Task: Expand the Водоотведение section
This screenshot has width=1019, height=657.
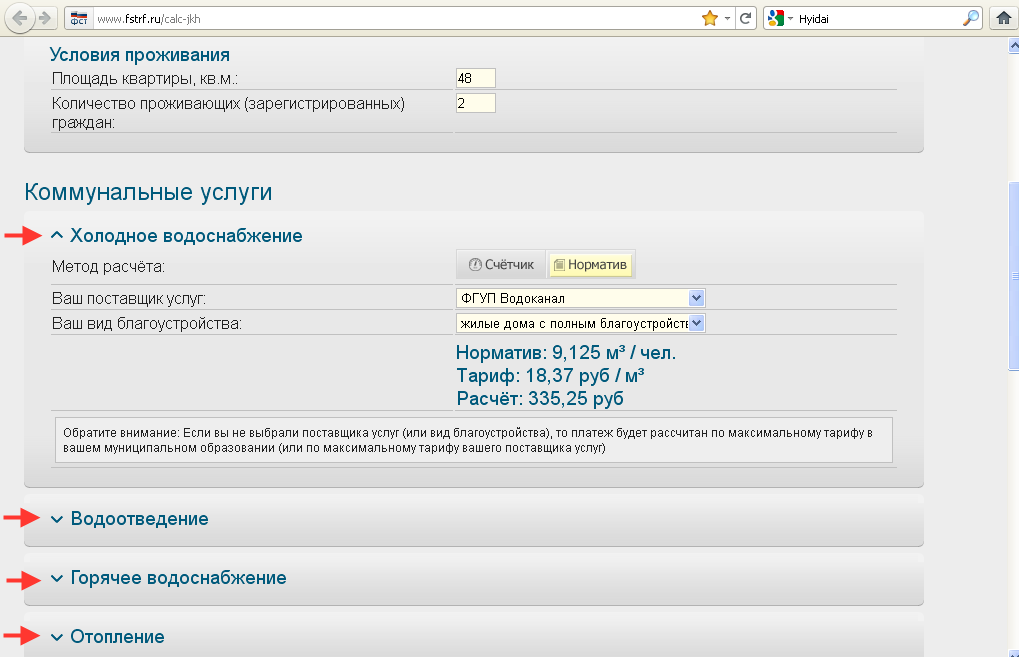Action: (129, 519)
